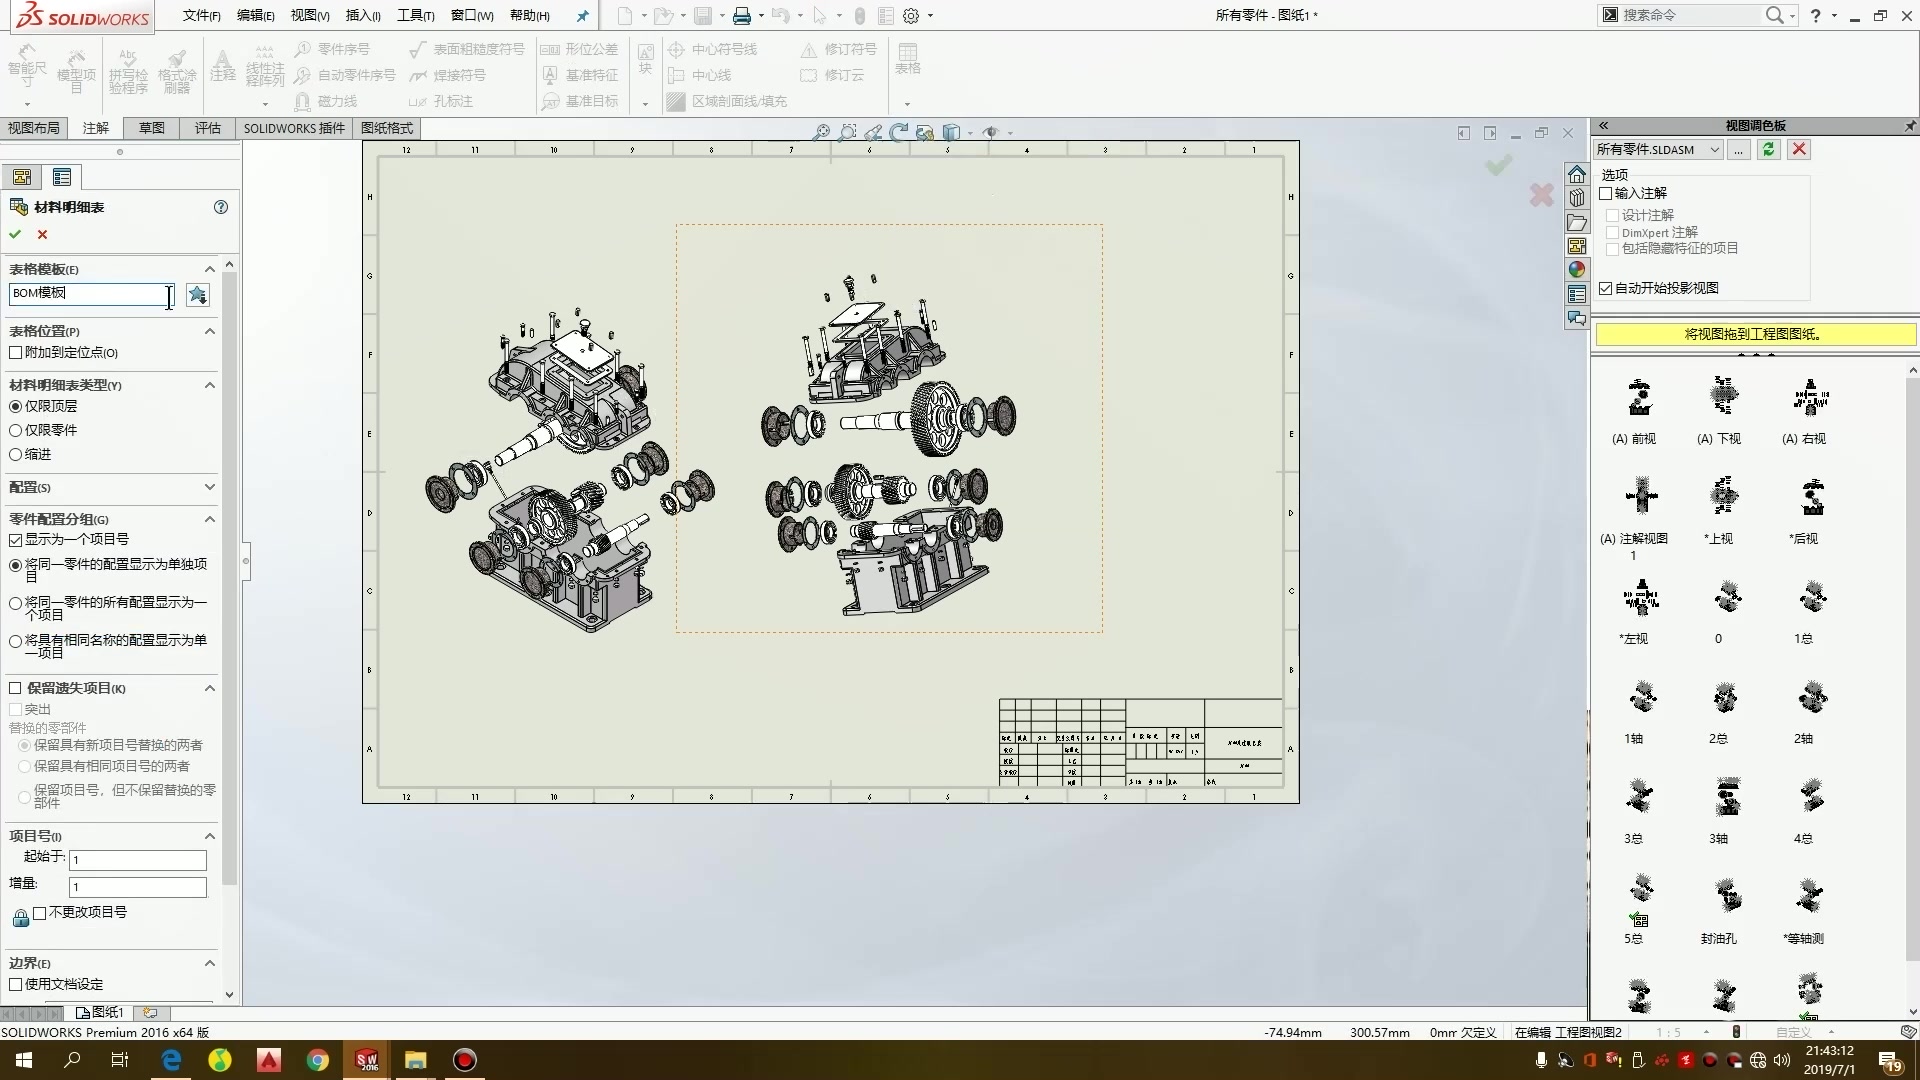
Task: Switch to 图纸格式 tab
Action: 387,128
